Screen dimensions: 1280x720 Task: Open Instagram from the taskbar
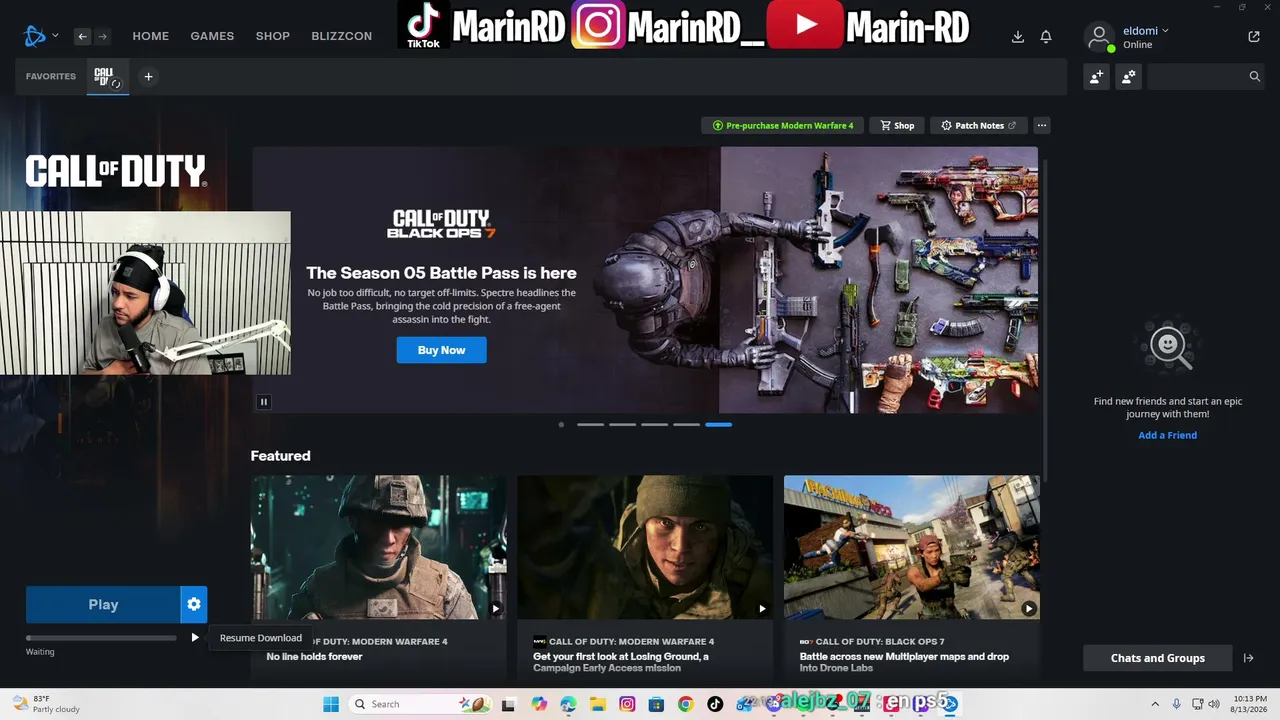coord(627,704)
